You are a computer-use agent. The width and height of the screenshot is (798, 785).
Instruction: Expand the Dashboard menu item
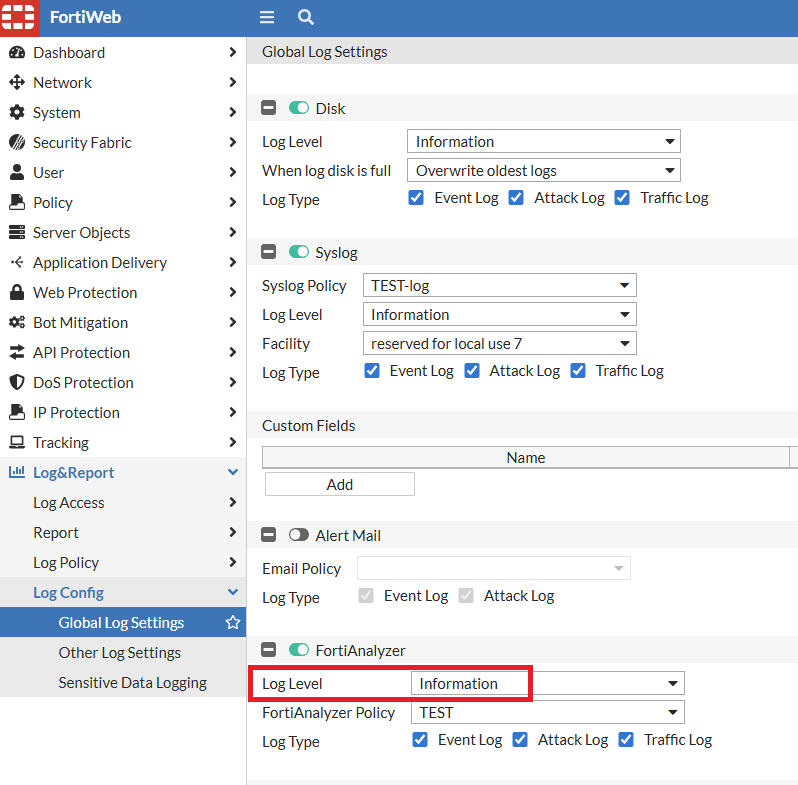point(122,52)
